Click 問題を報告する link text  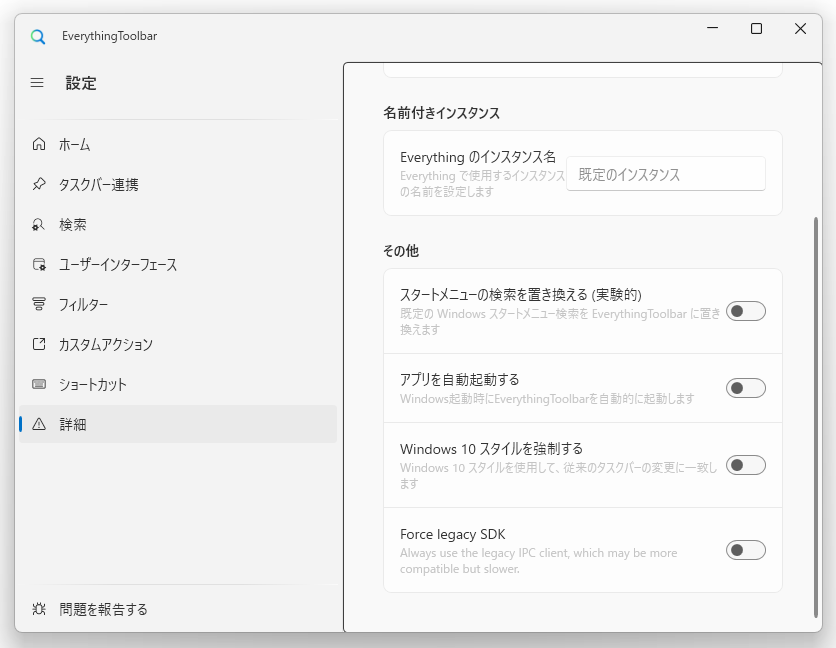(103, 609)
